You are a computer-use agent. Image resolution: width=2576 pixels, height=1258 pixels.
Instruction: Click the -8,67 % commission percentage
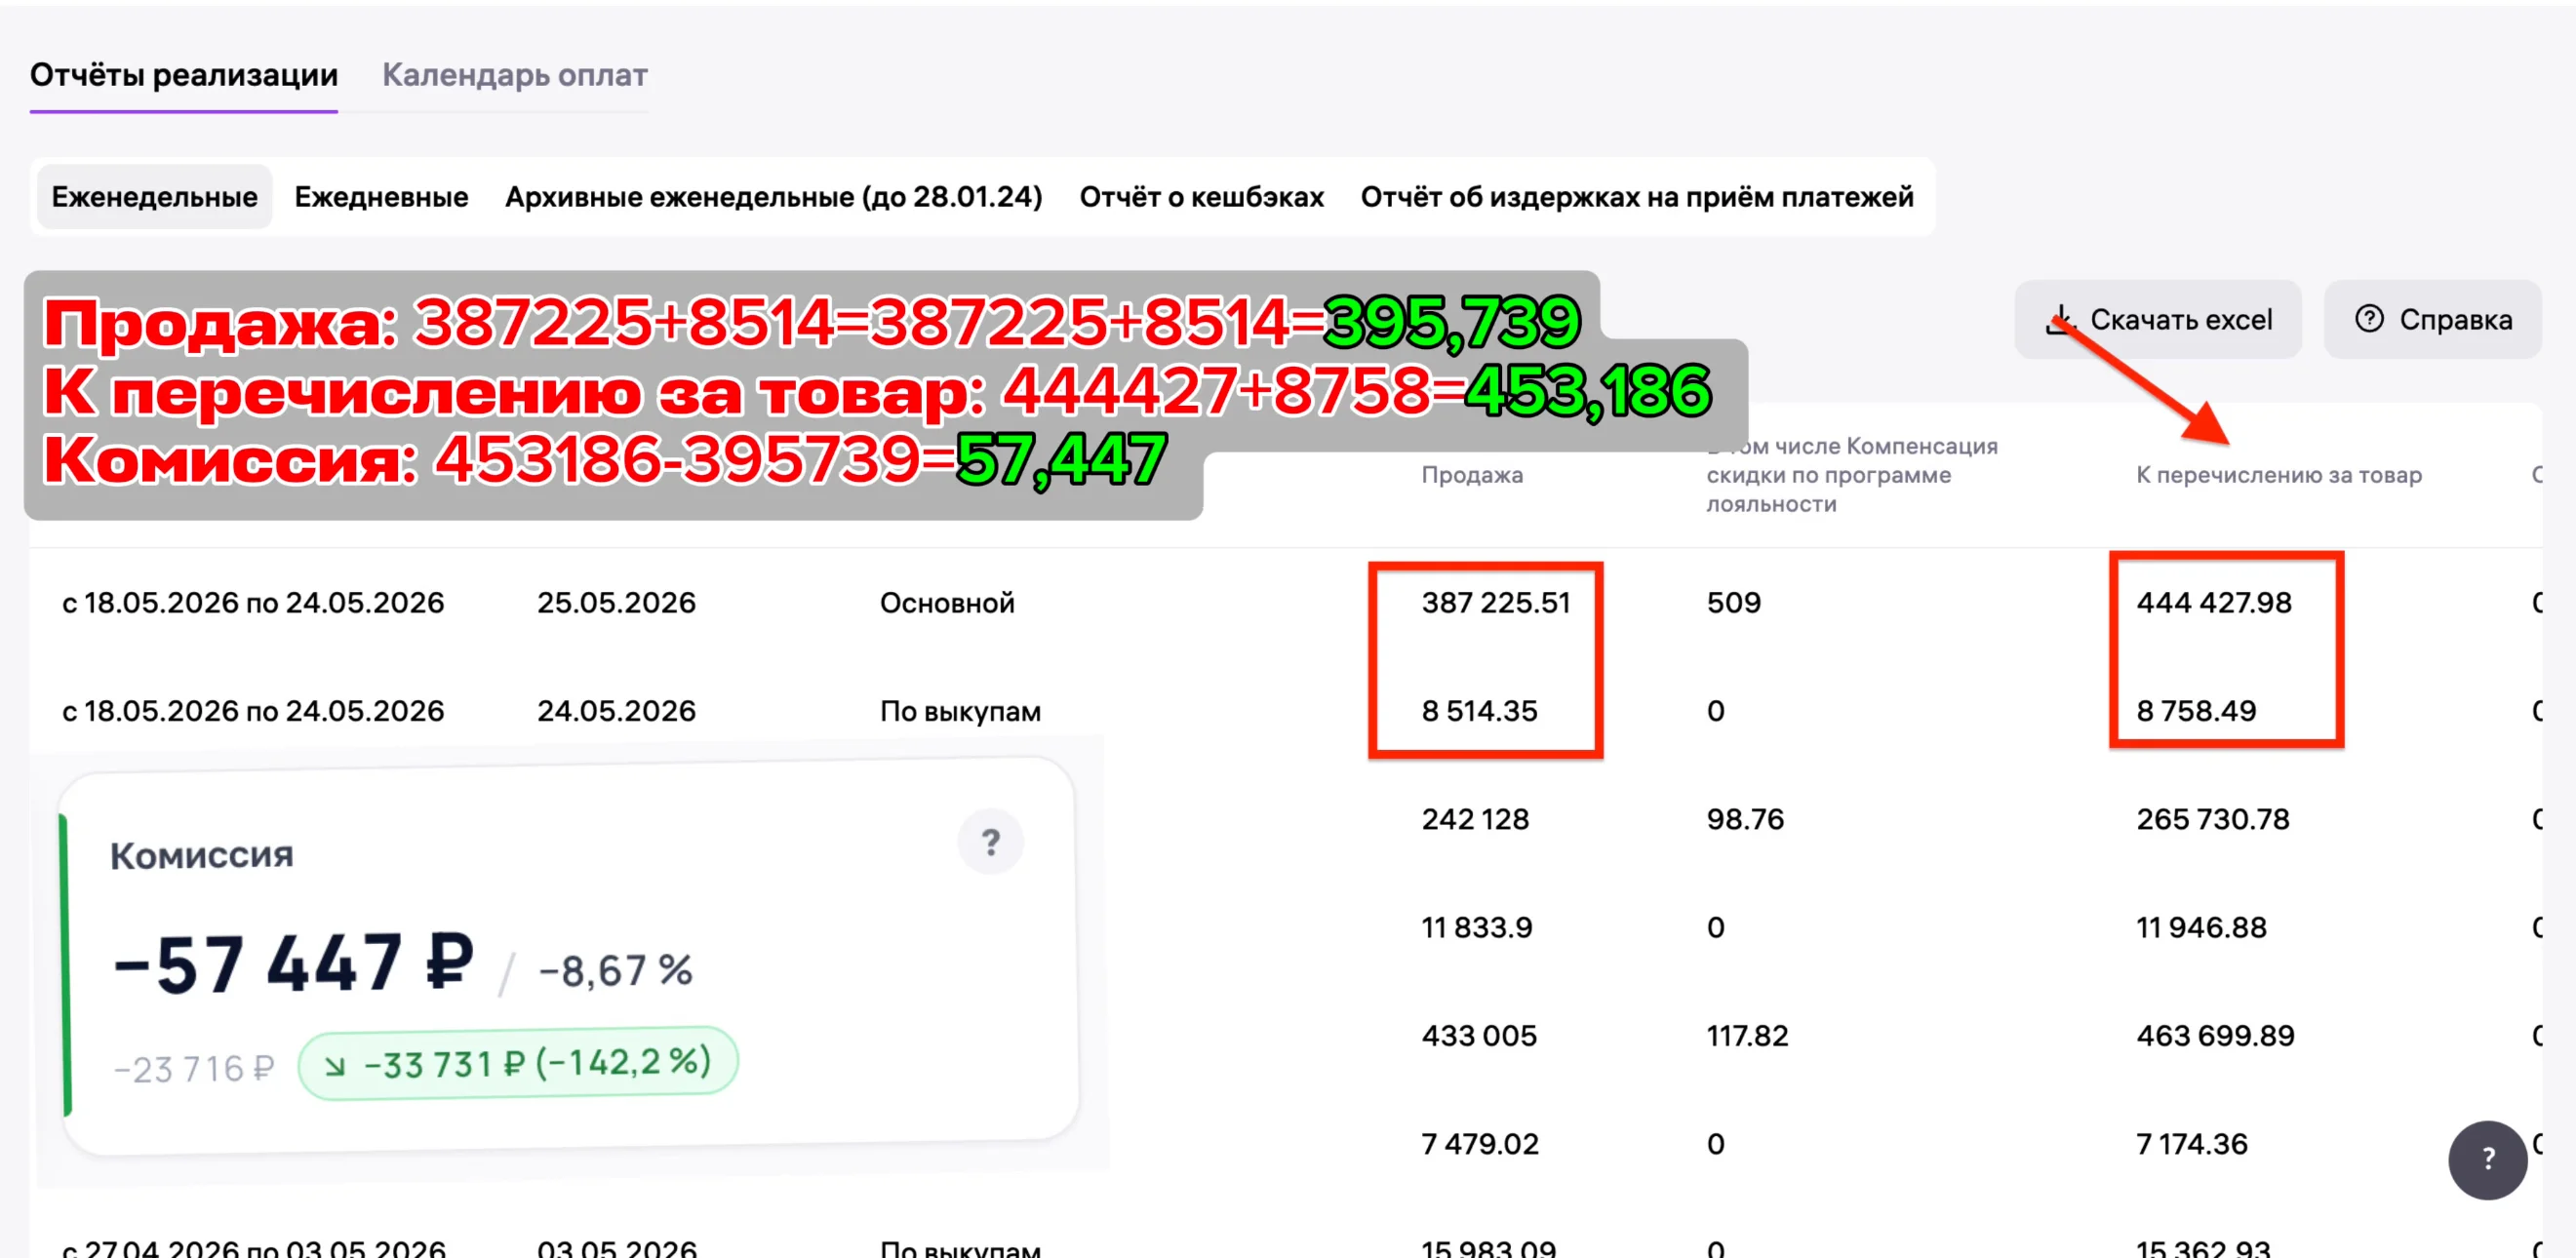click(615, 970)
